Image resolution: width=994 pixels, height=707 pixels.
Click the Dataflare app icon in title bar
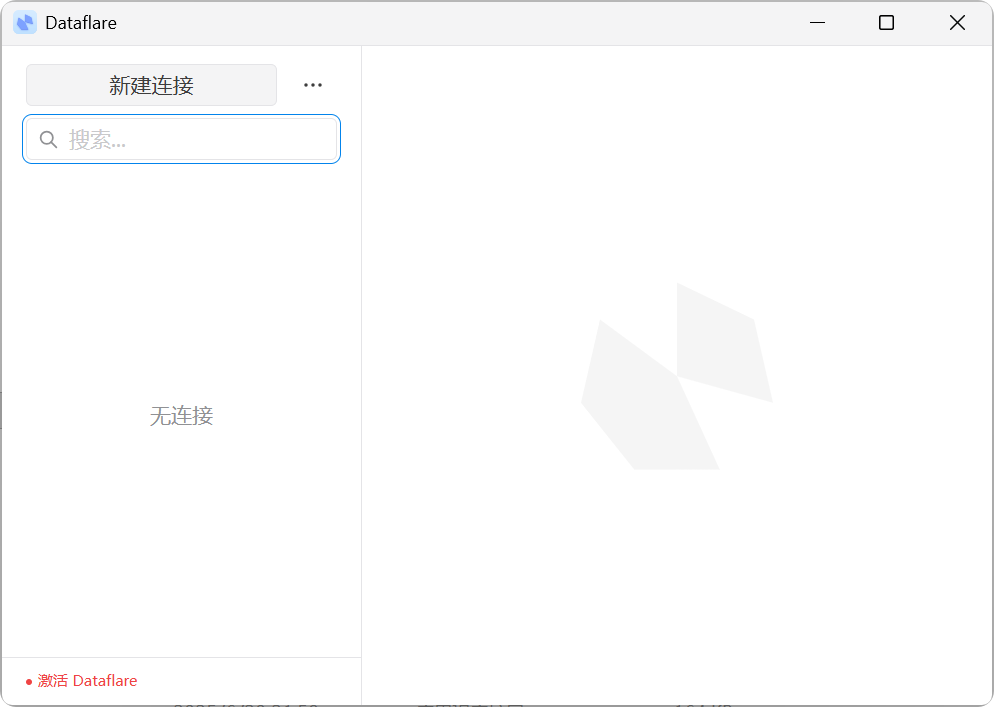coord(25,23)
